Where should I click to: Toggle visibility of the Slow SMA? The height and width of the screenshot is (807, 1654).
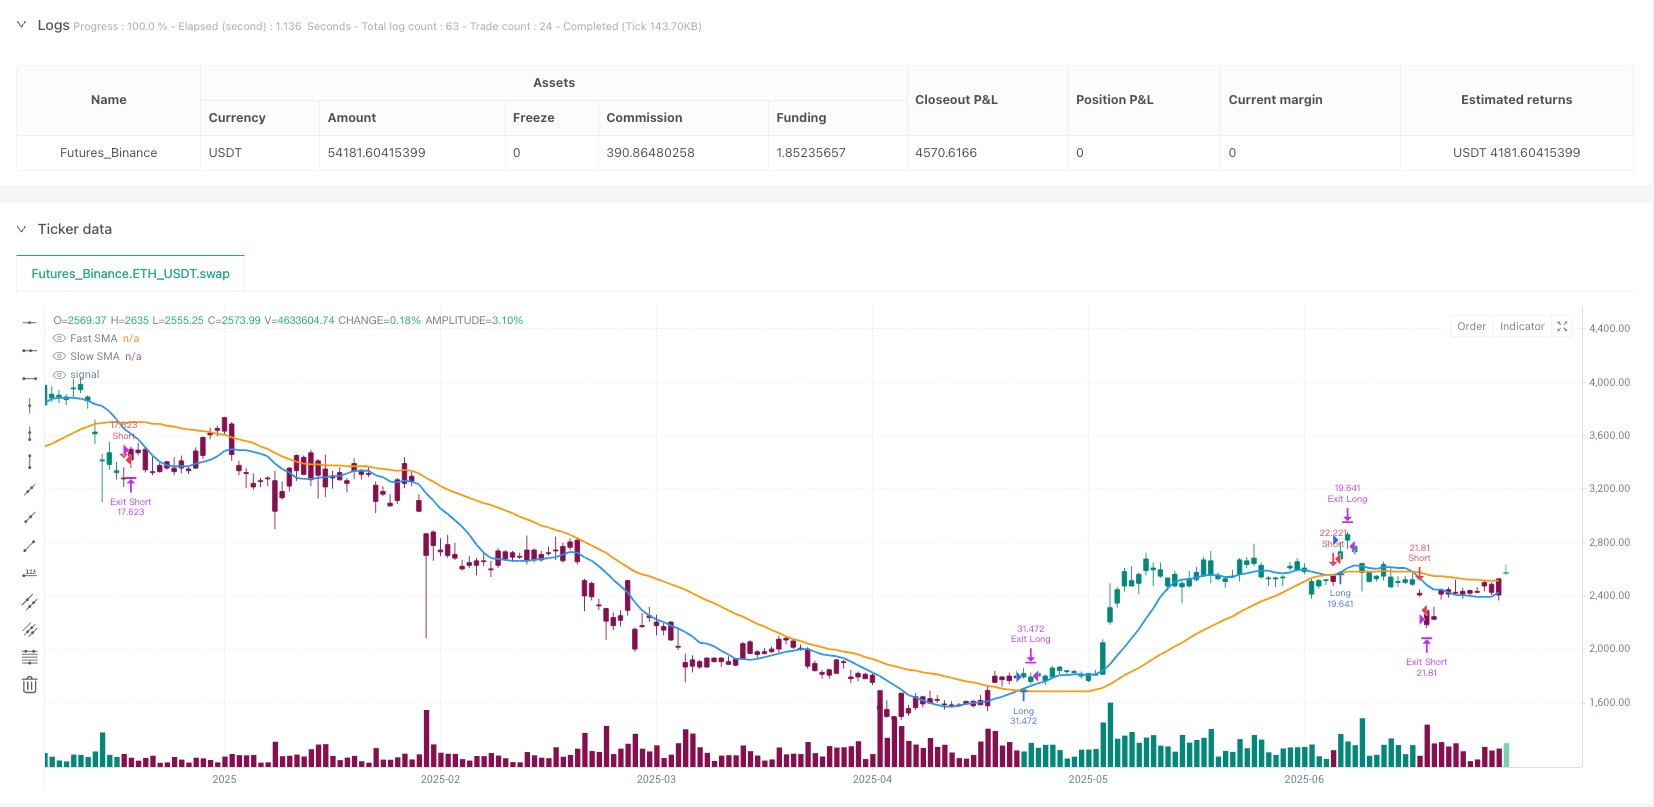coord(59,357)
